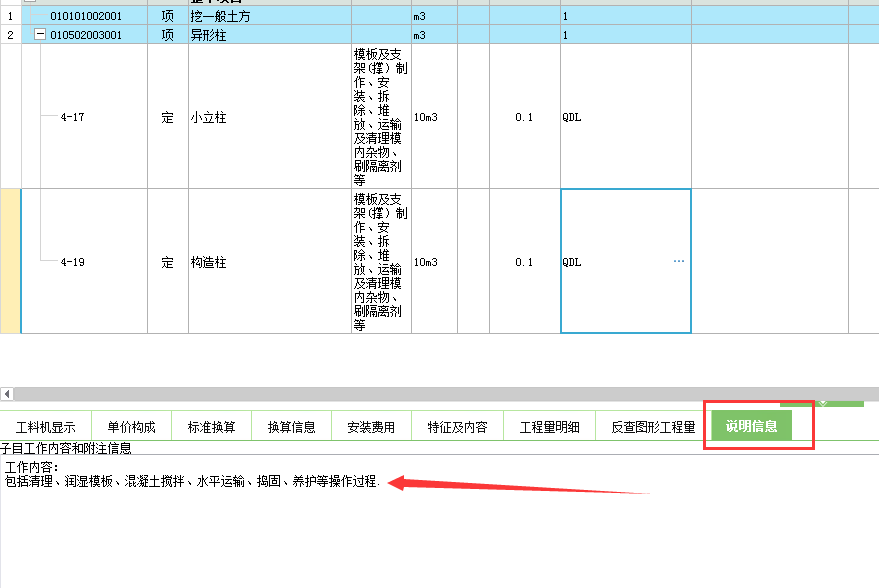Click the 0.1 quantity in 构造柱 row
Screen dimensions: 879x588
tap(525, 262)
